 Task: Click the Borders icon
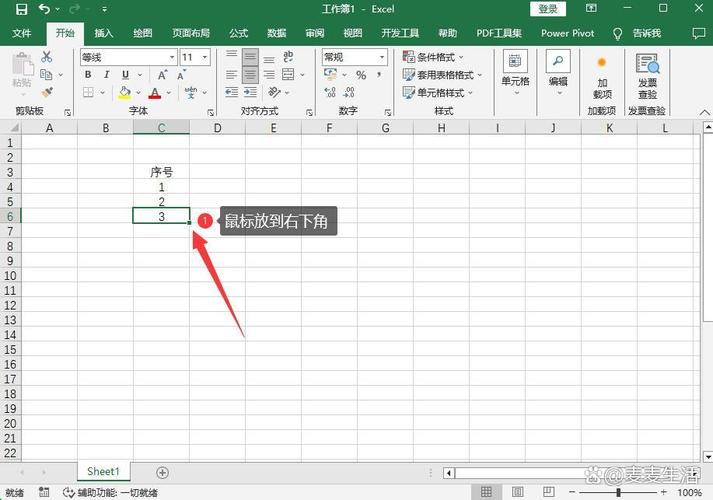coord(88,93)
